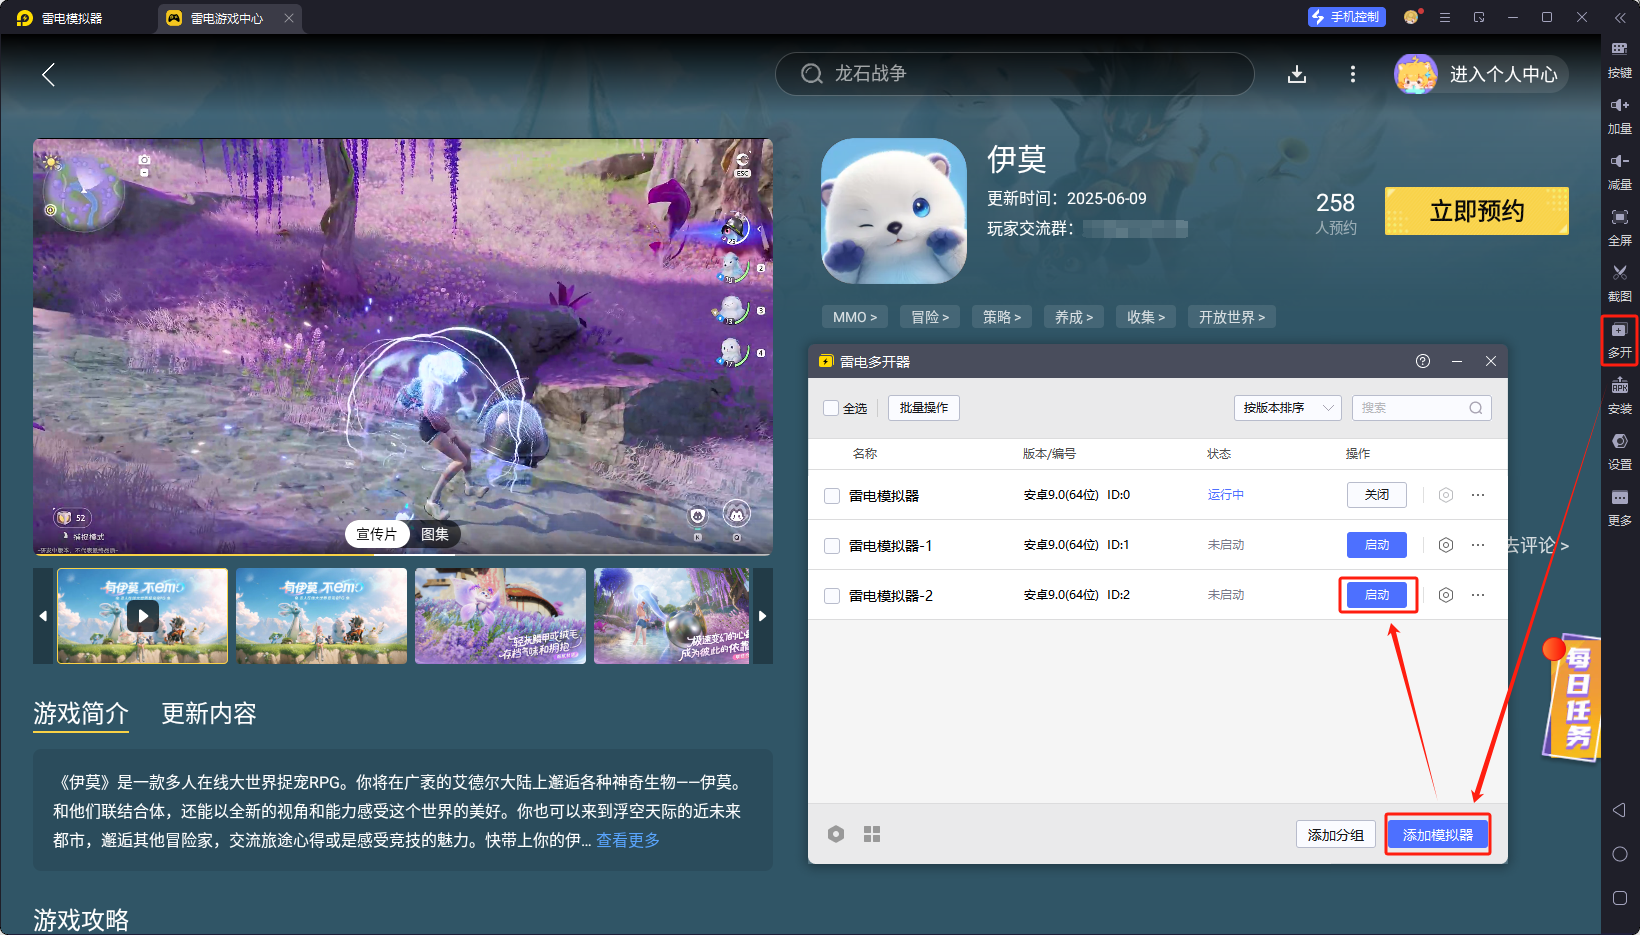This screenshot has width=1640, height=935.
Task: Open the three-dot menu beside the download icon
Action: click(x=1353, y=74)
